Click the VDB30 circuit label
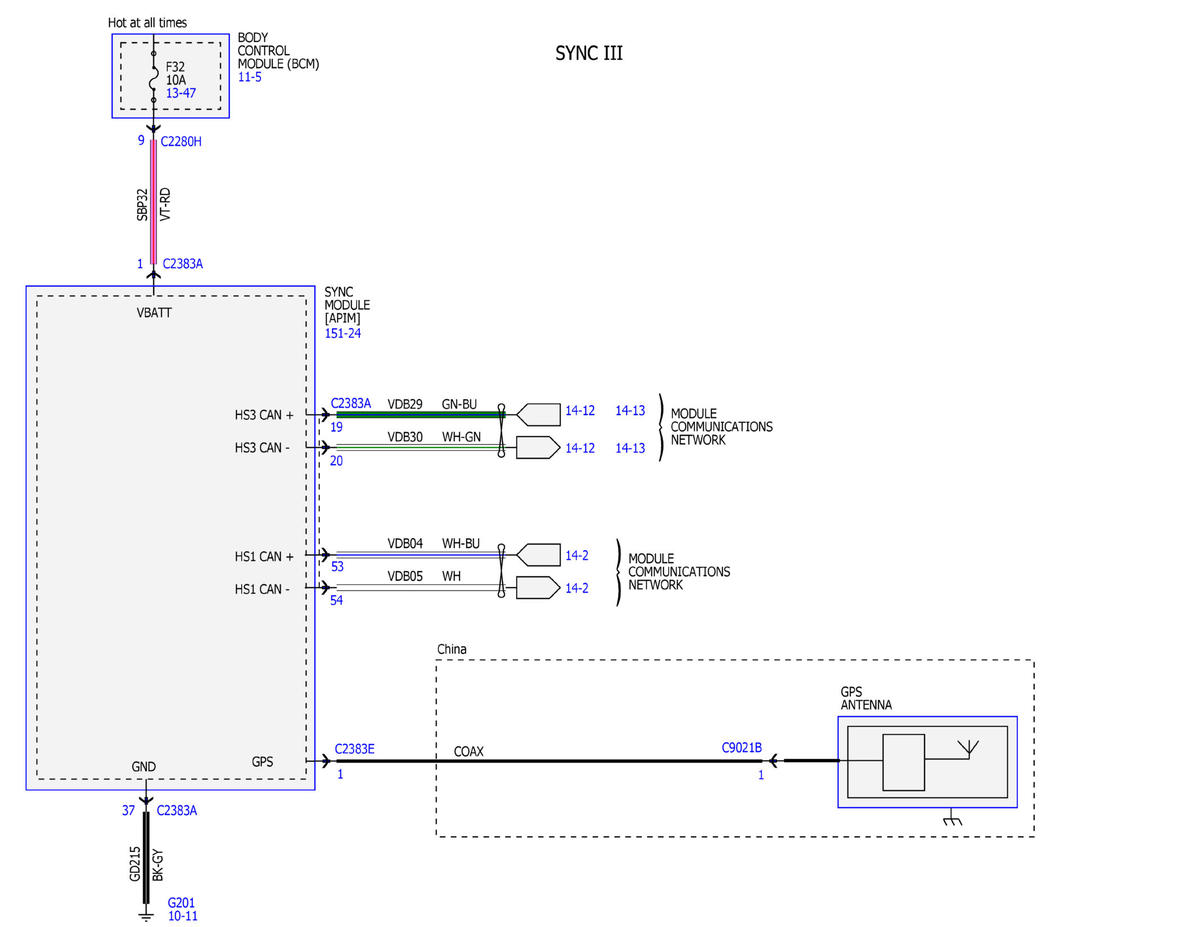The height and width of the screenshot is (927, 1200). click(405, 436)
